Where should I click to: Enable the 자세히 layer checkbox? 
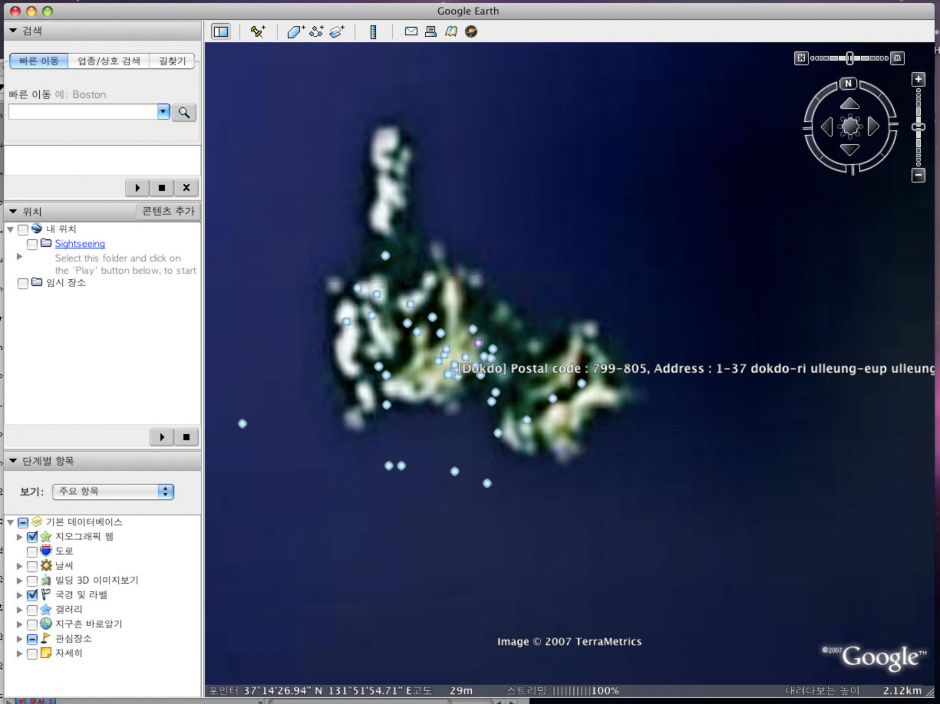click(x=32, y=653)
